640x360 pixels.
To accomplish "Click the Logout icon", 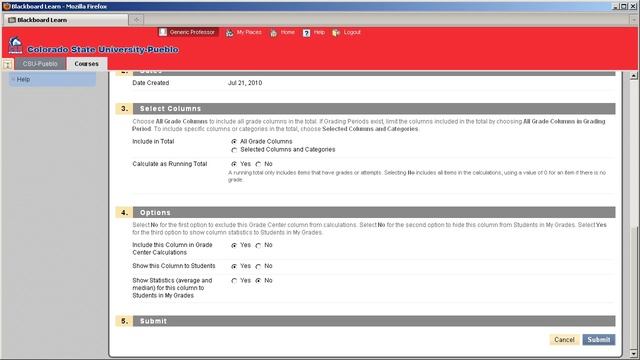I will [336, 33].
